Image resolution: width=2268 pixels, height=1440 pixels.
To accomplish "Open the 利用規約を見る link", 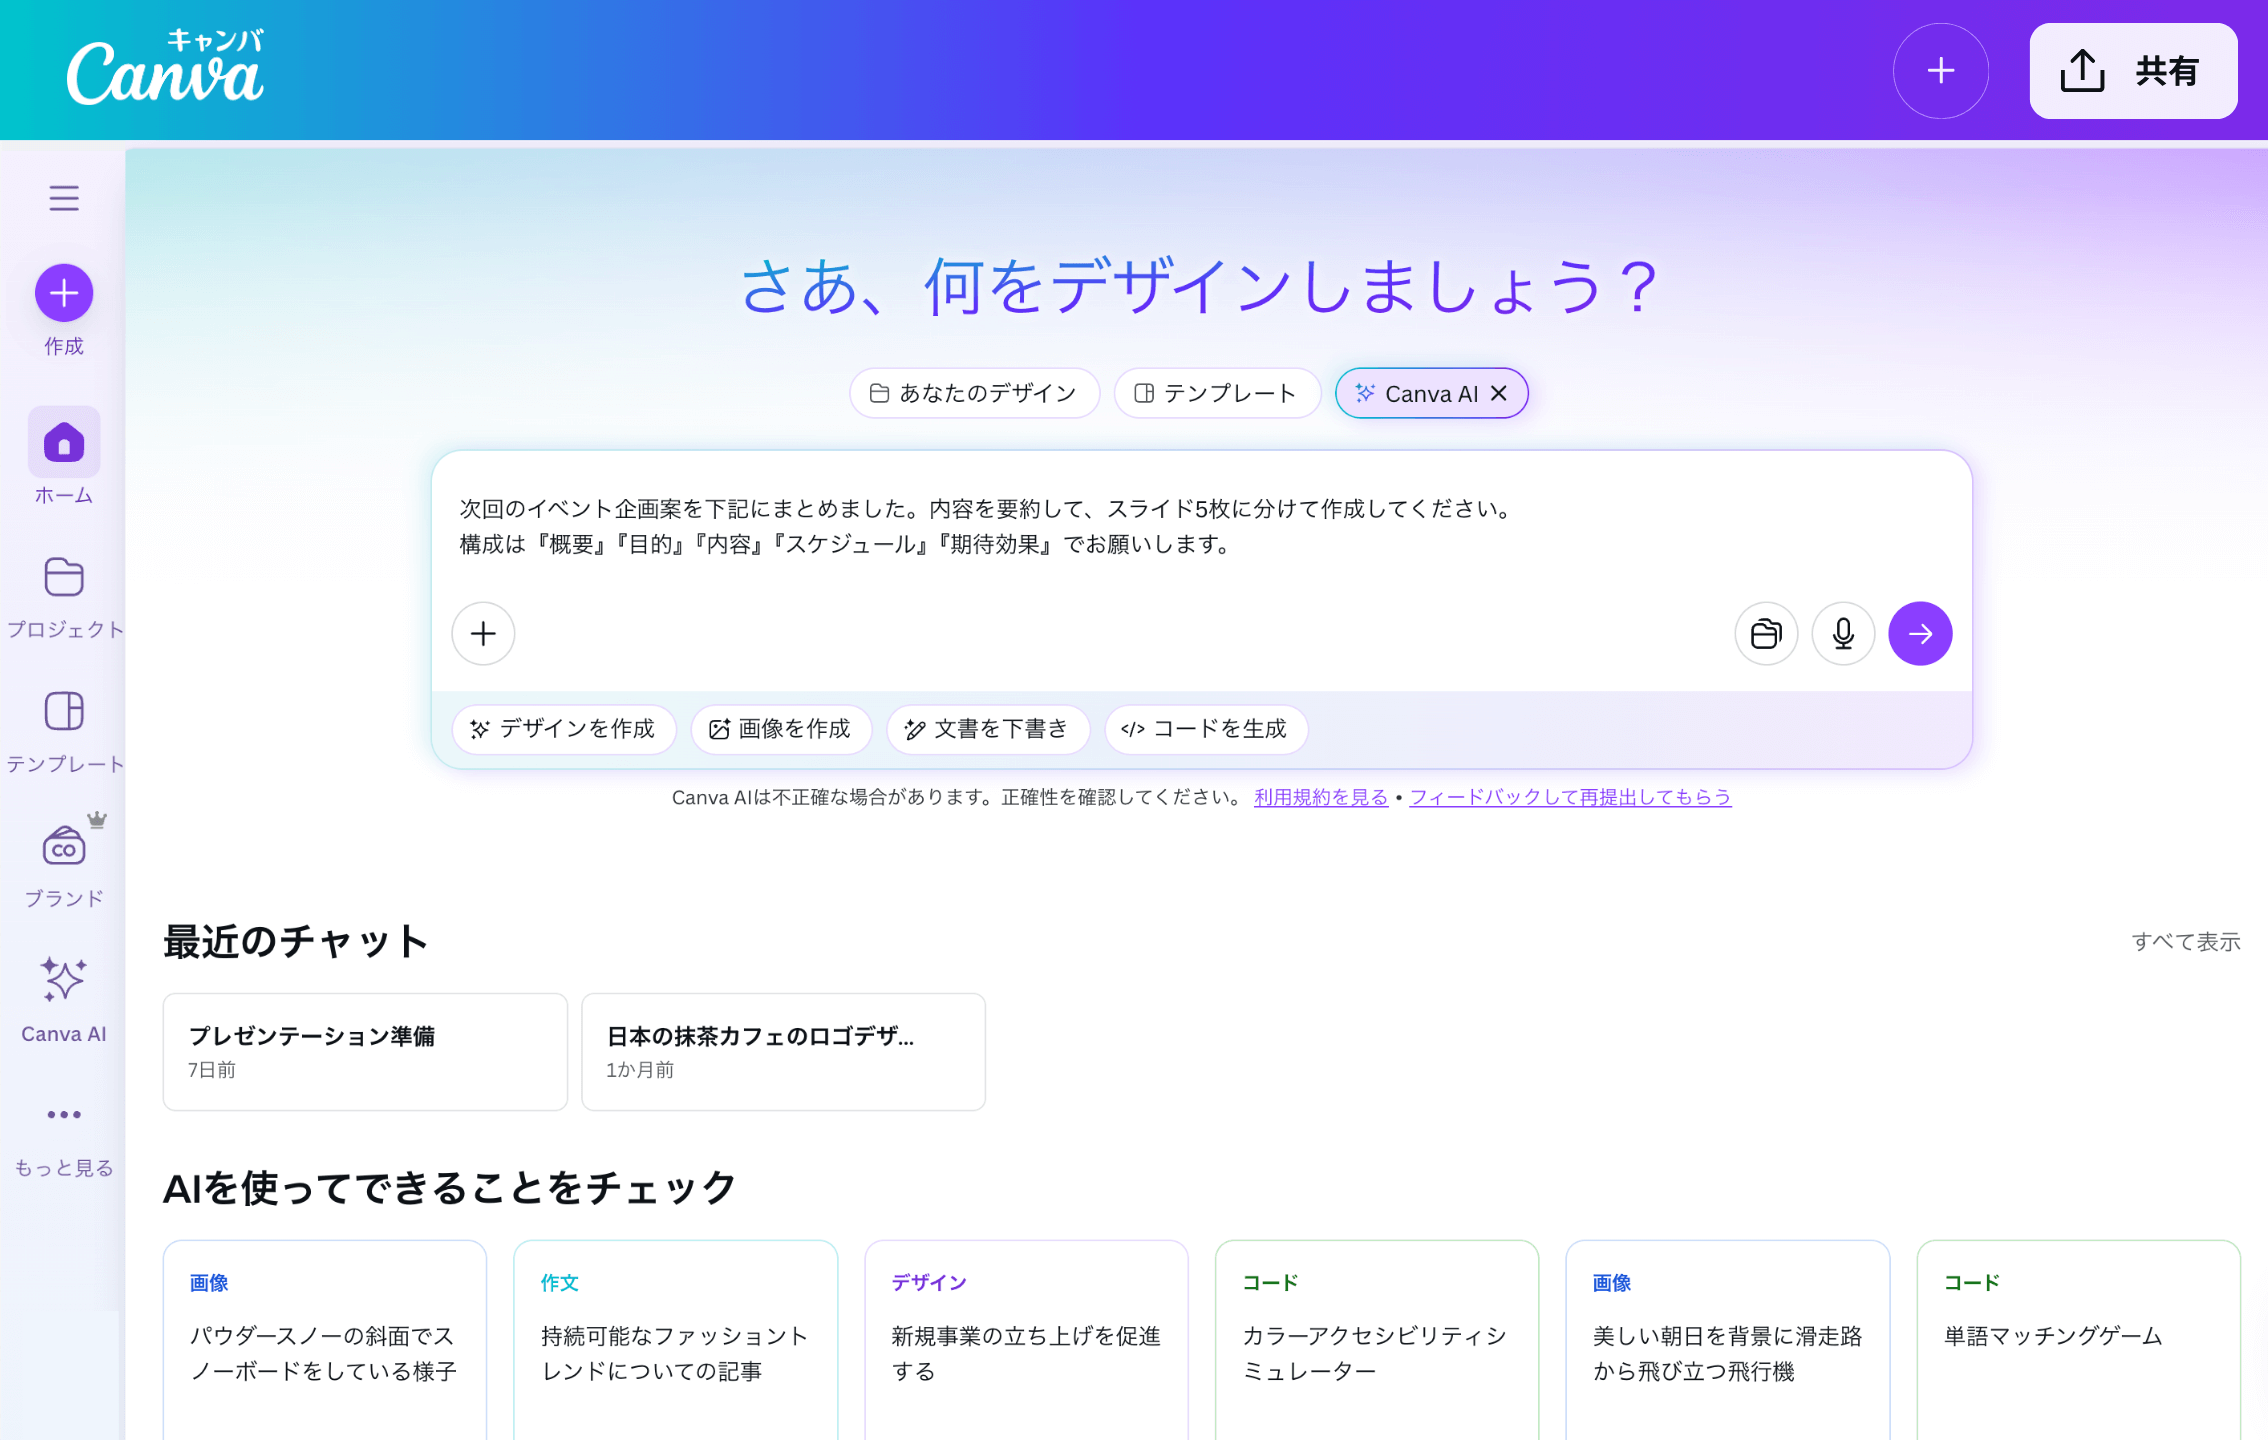I will click(x=1321, y=797).
